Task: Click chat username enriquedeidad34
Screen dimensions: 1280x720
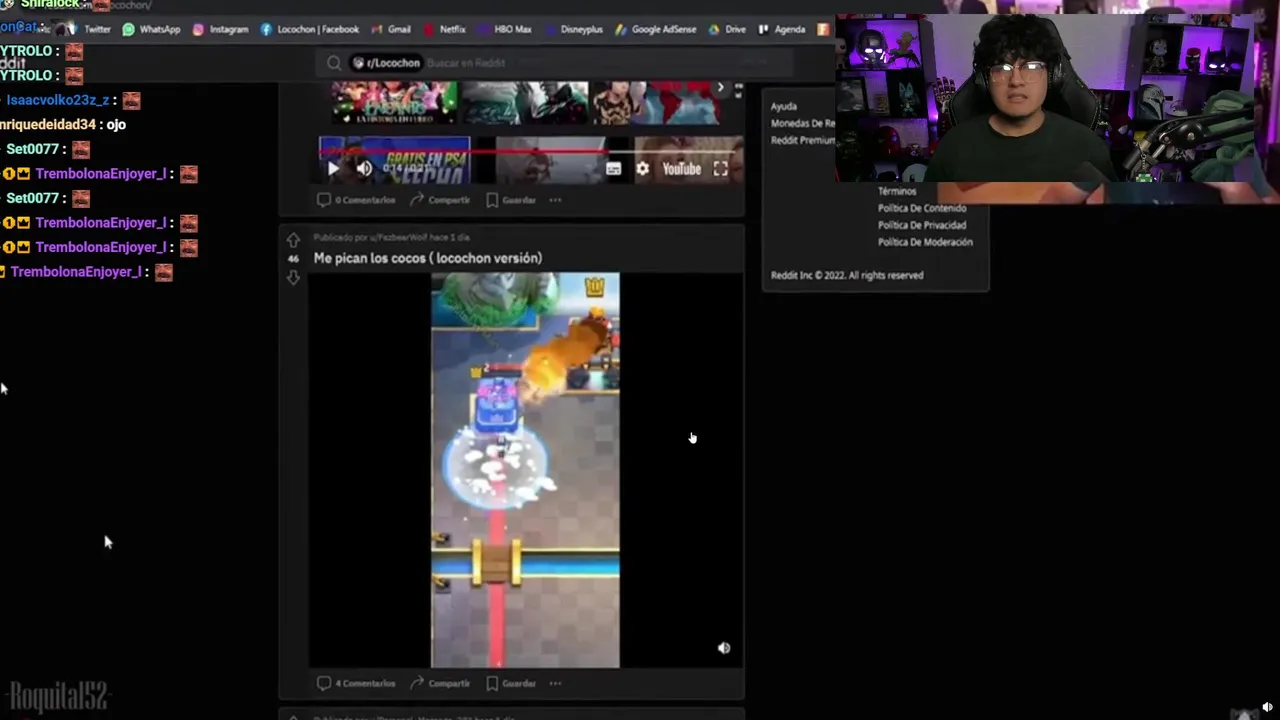Action: [x=48, y=124]
